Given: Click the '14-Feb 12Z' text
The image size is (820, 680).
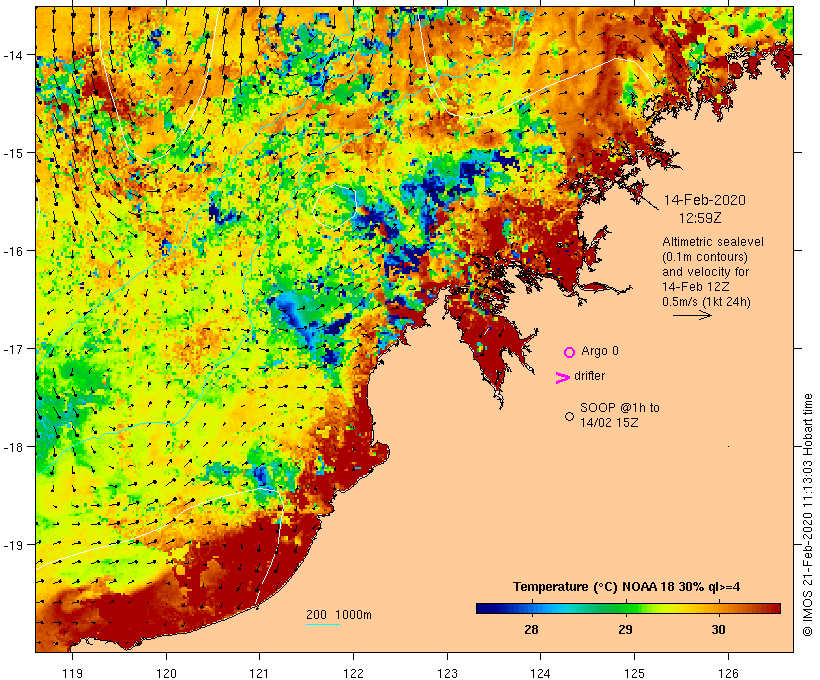Looking at the screenshot, I should point(696,287).
